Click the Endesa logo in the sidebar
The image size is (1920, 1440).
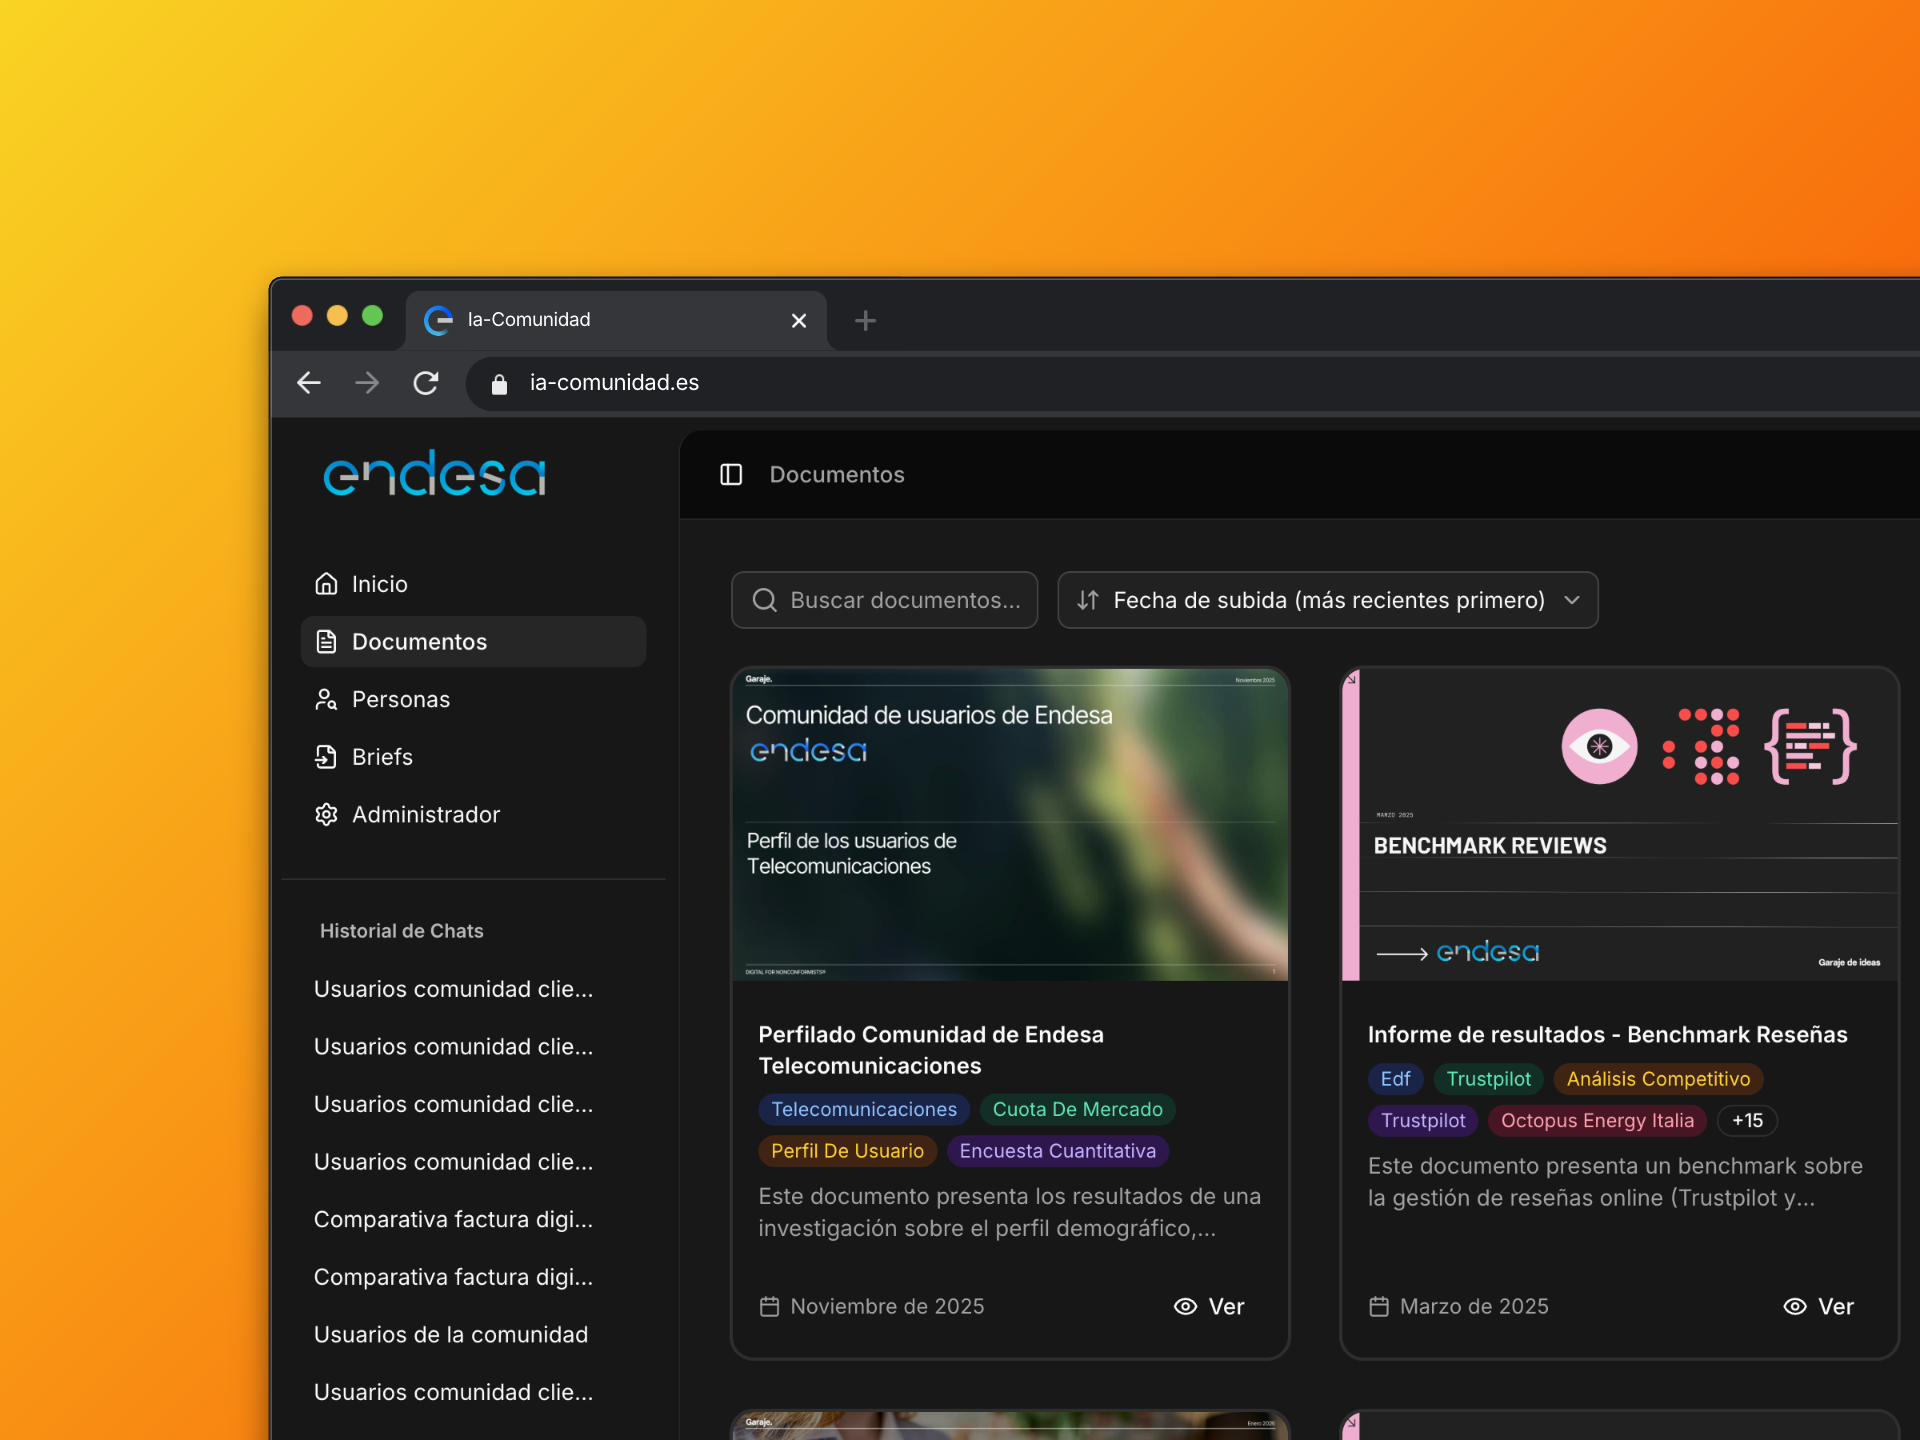434,473
